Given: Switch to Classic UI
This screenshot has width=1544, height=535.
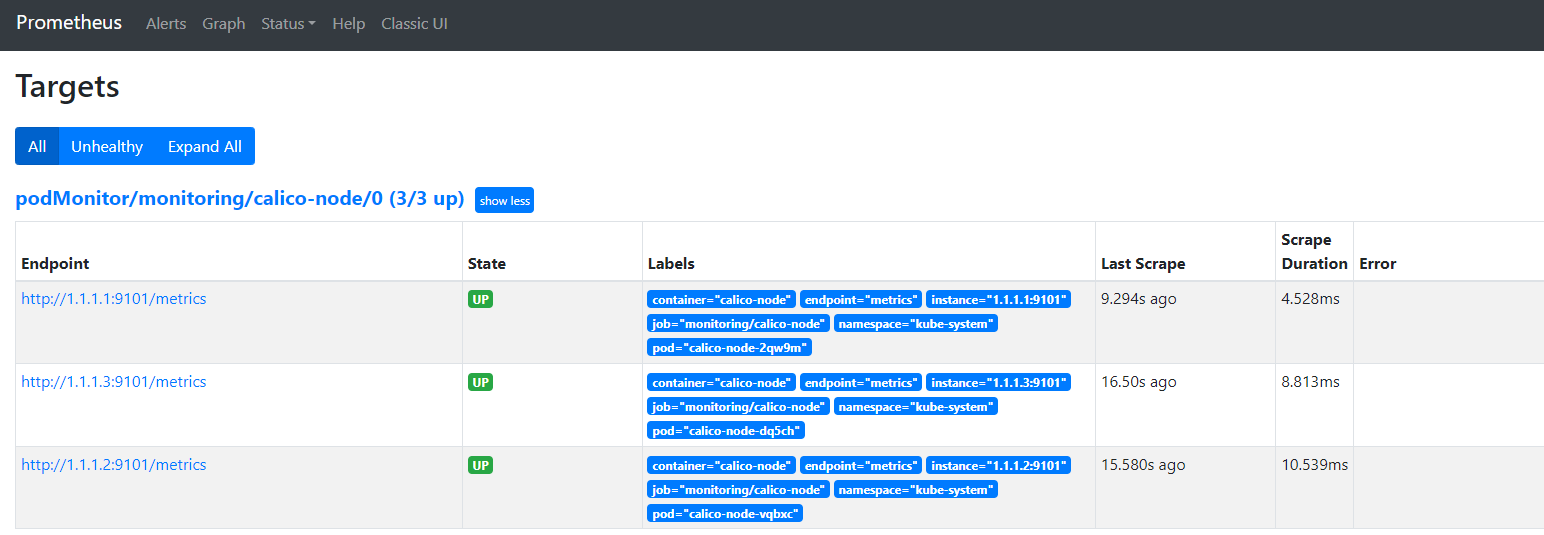Looking at the screenshot, I should tap(414, 24).
